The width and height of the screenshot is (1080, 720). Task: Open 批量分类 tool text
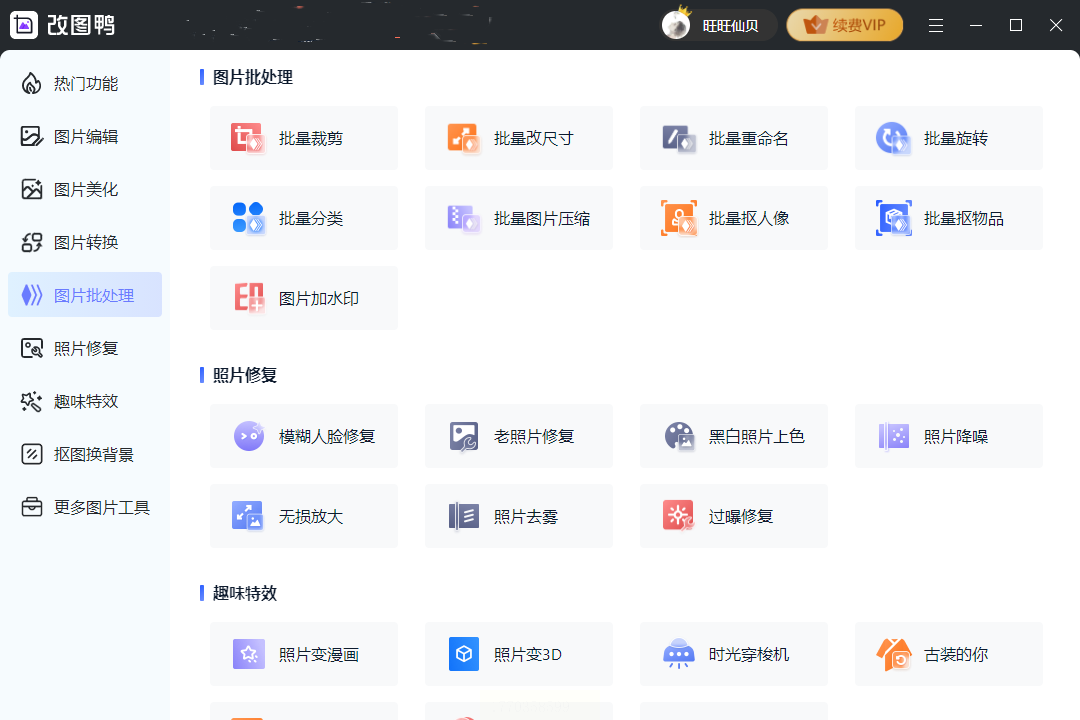311,218
